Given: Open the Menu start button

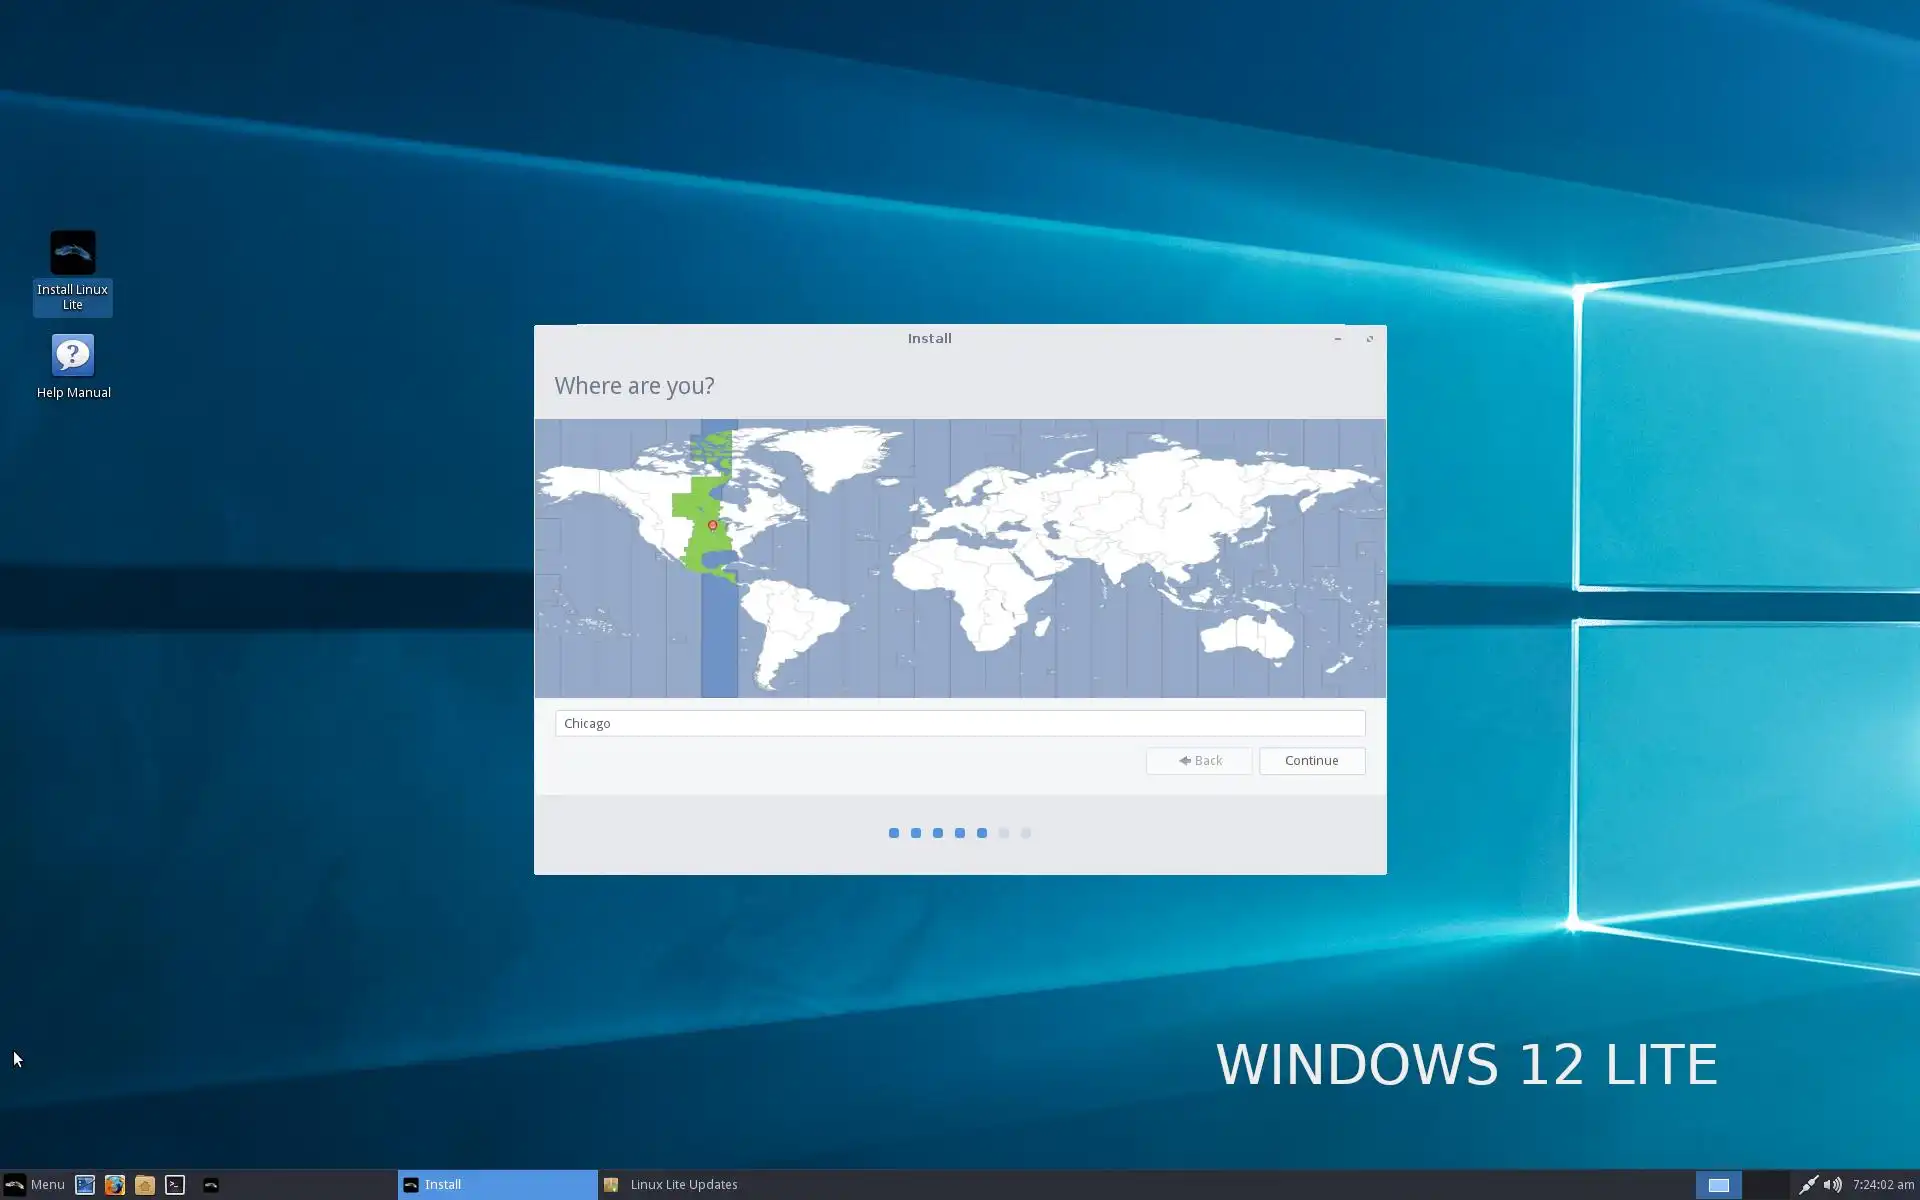Looking at the screenshot, I should point(35,1185).
